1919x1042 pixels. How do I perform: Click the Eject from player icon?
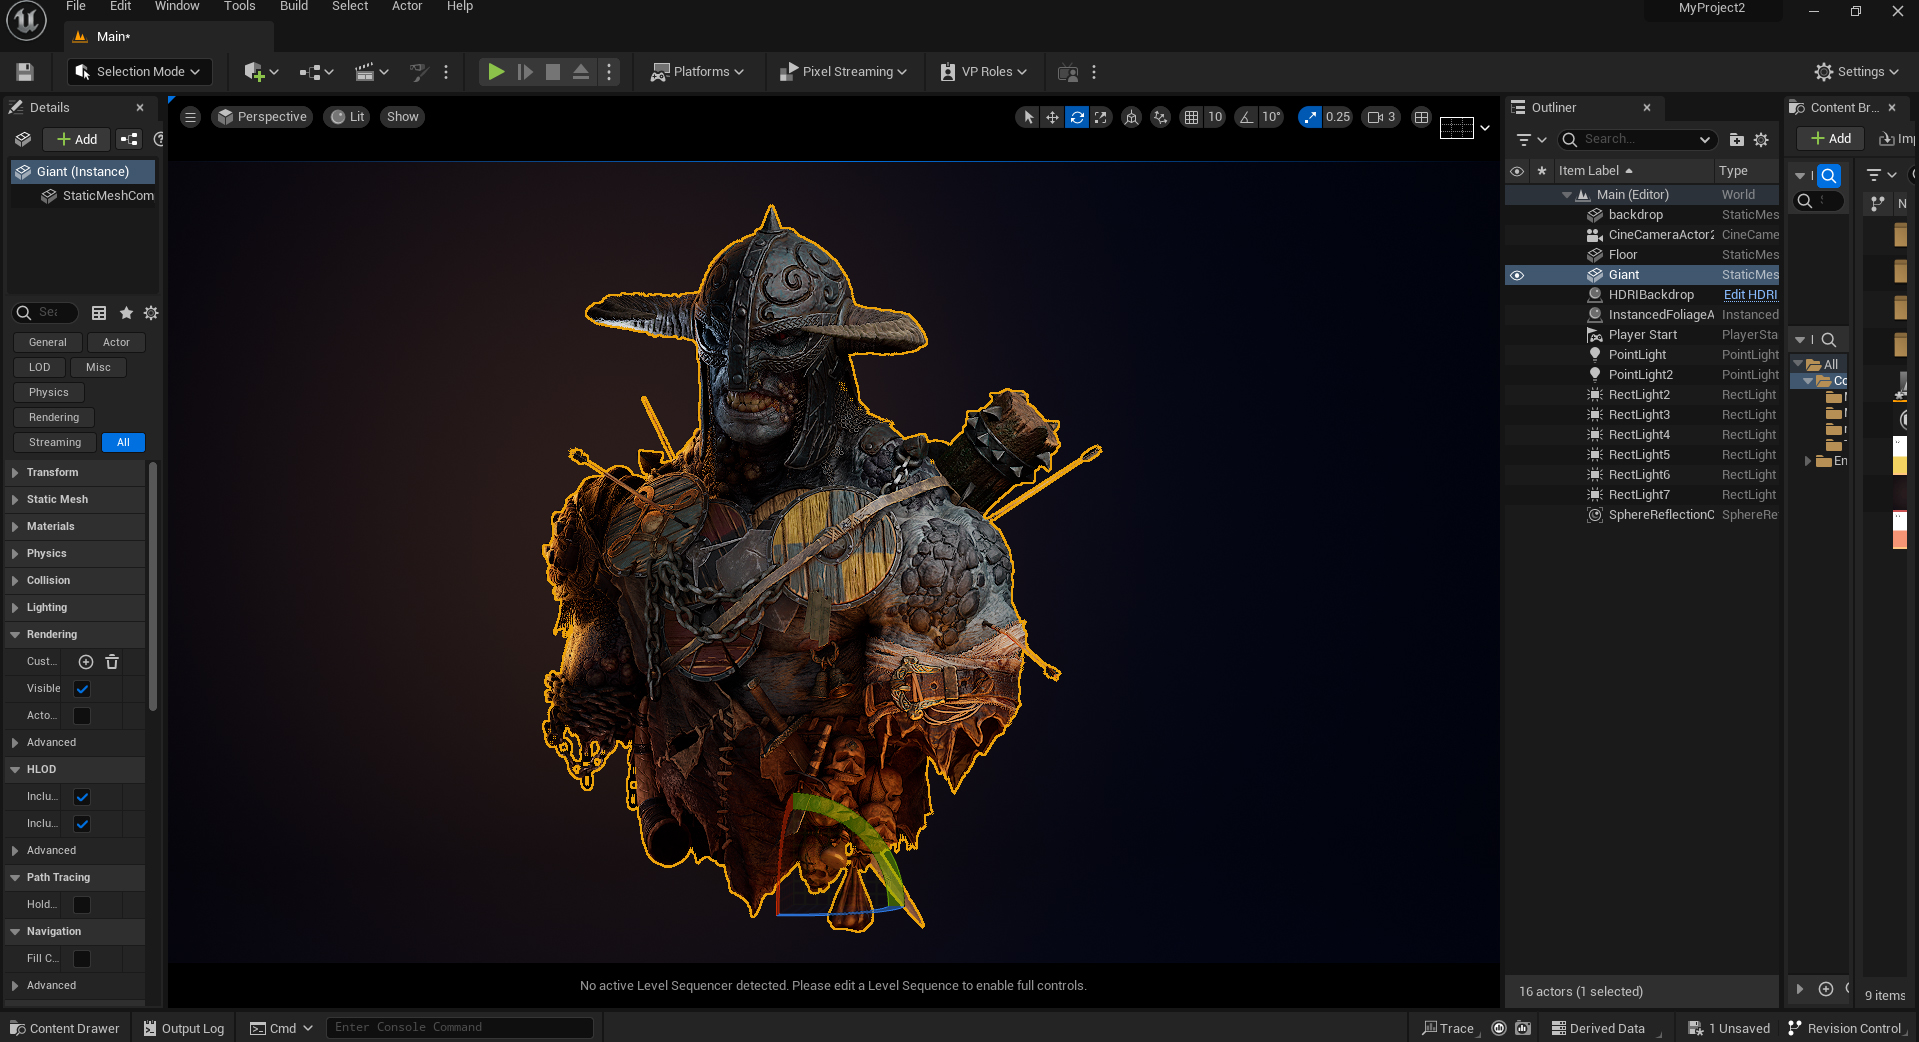coord(581,72)
